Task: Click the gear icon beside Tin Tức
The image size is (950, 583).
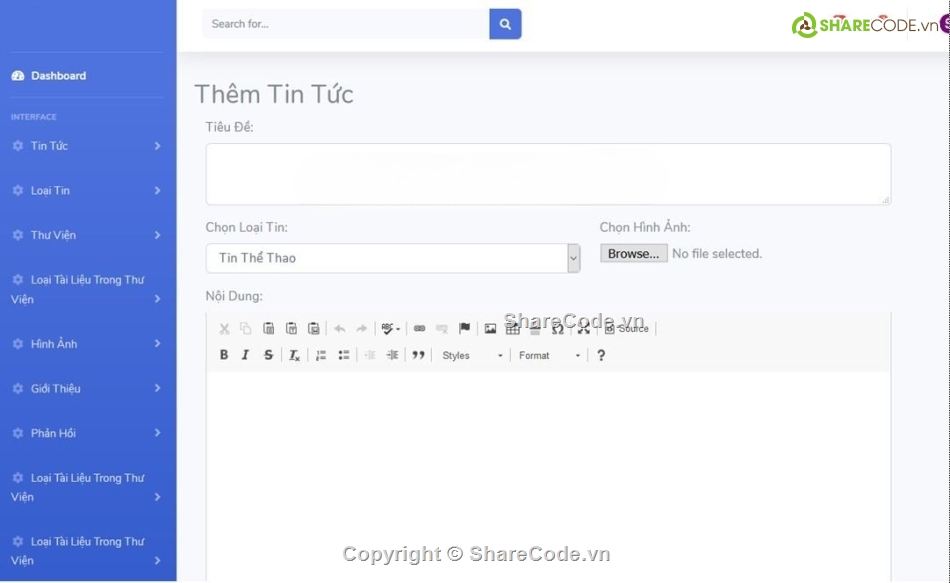Action: pos(18,146)
